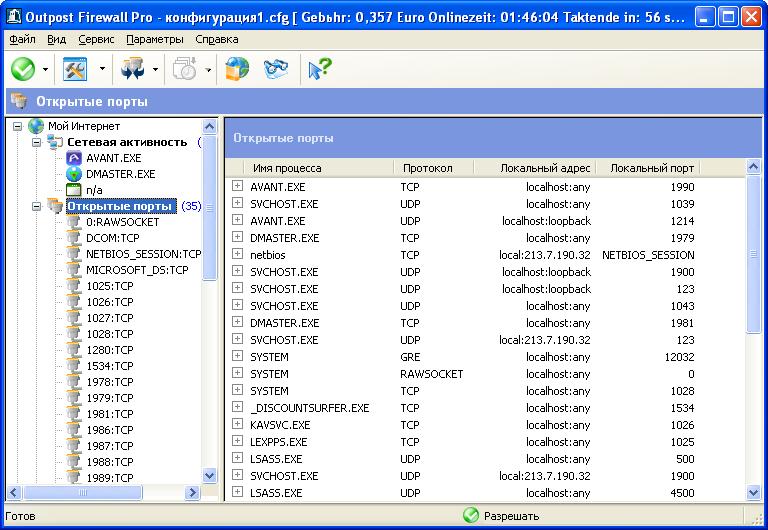This screenshot has height=530, width=768.
Task: Collapse the Открытые порты tree node
Action: [x=37, y=206]
